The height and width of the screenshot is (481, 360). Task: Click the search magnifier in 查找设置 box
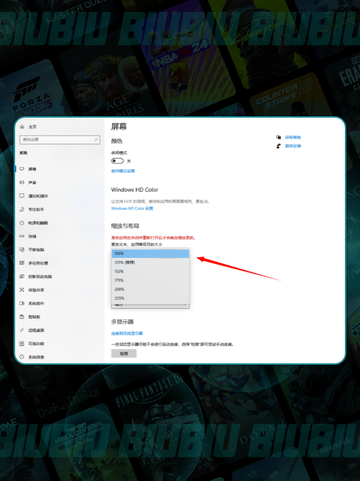pos(96,140)
